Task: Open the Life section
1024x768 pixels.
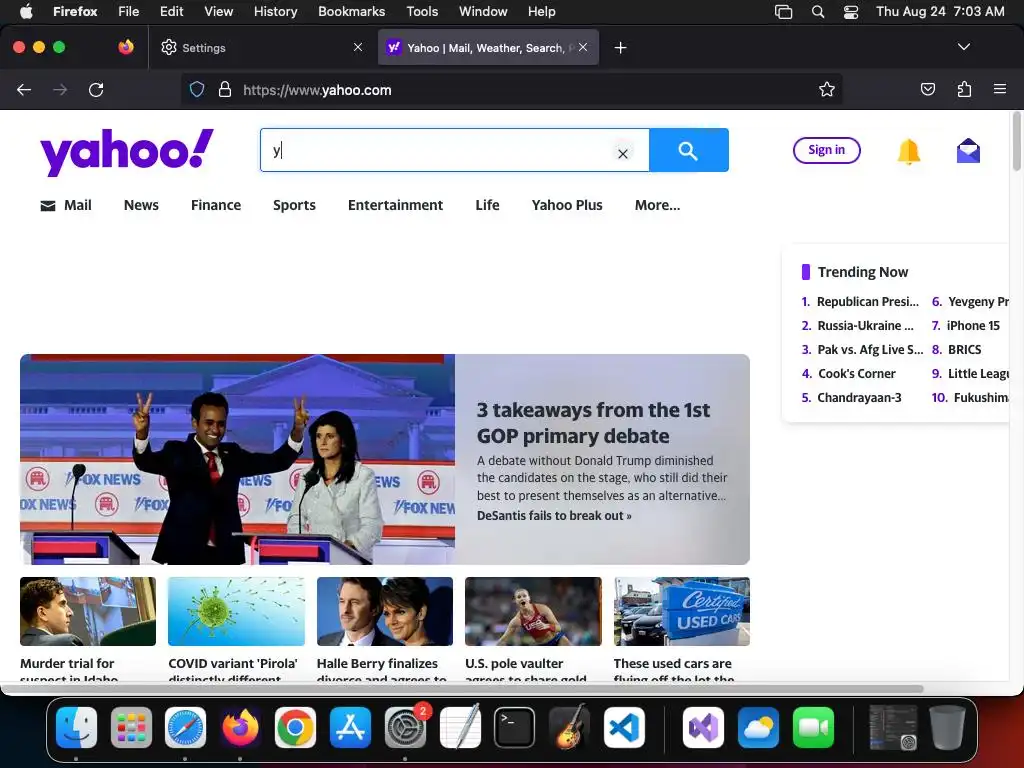Action: (x=487, y=205)
